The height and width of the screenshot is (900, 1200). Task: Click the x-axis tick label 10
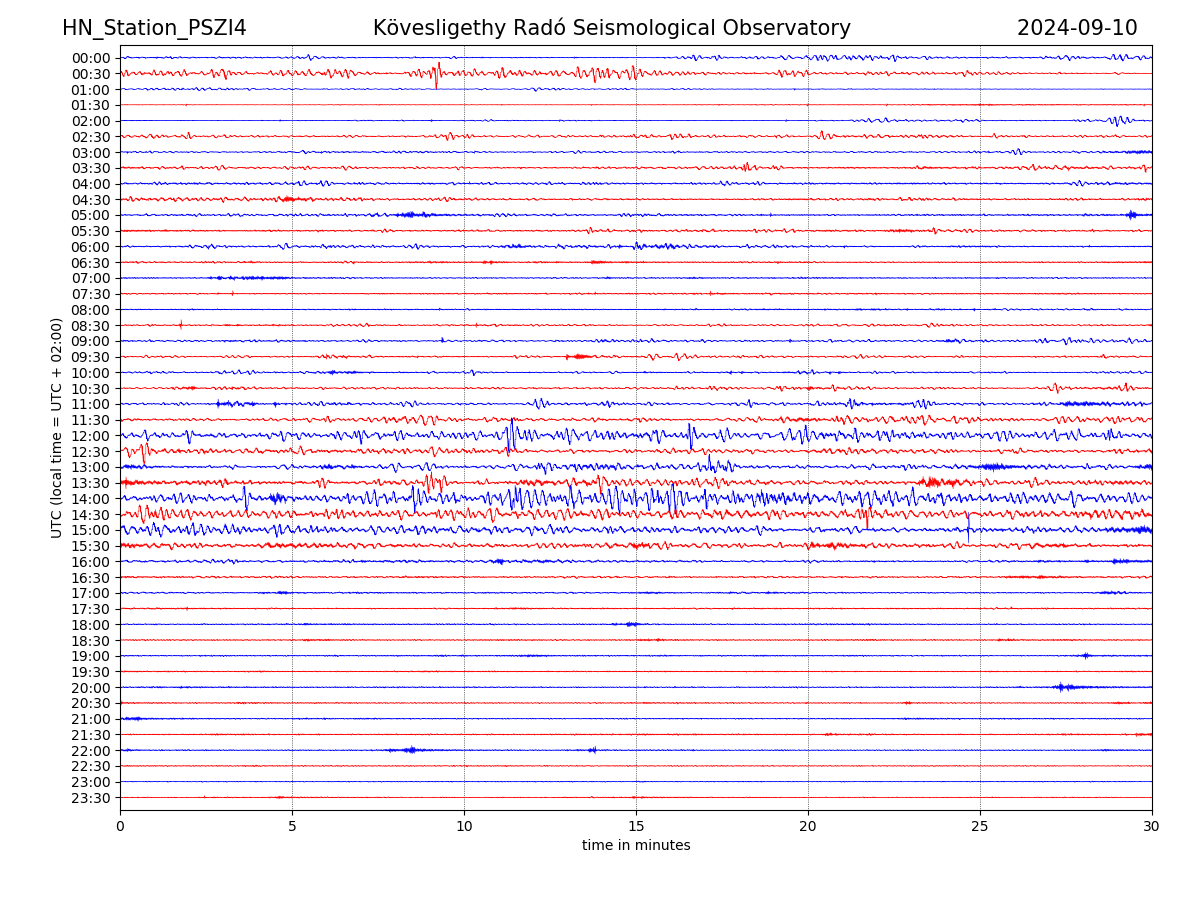tap(464, 827)
